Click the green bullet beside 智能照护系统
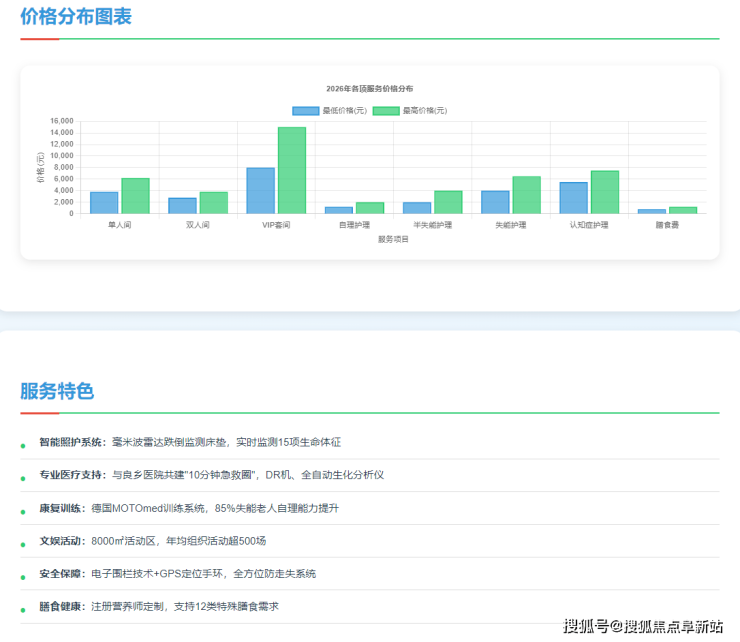Viewport: 740px width, 642px height. [x=23, y=445]
